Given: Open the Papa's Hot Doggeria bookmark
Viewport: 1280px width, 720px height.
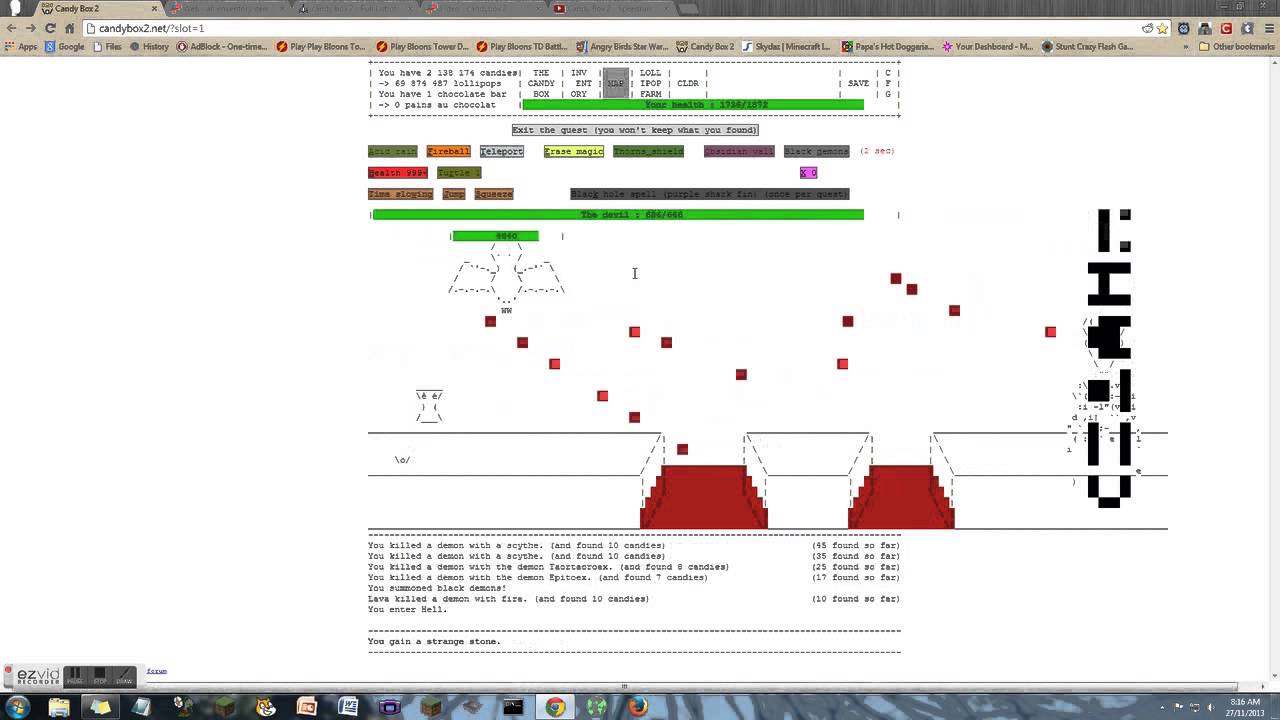Looking at the screenshot, I should pos(888,46).
